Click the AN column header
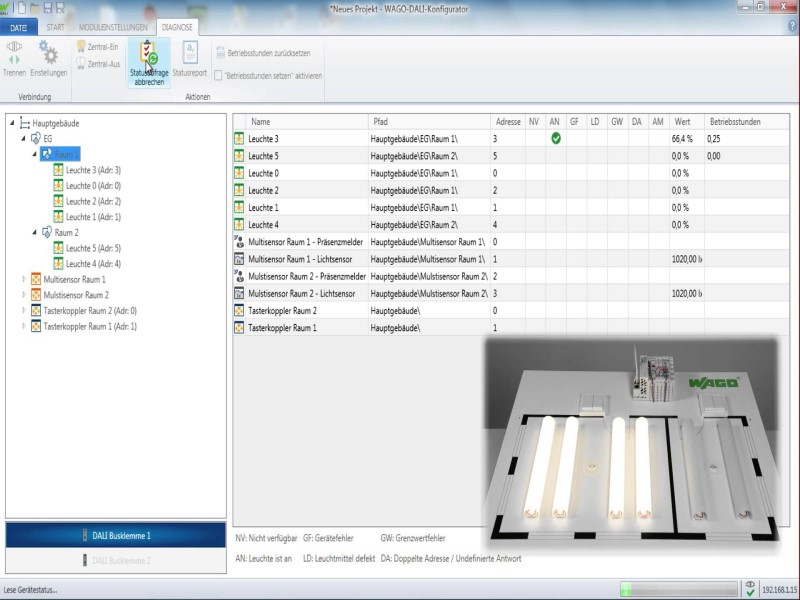The image size is (800, 600). (555, 121)
